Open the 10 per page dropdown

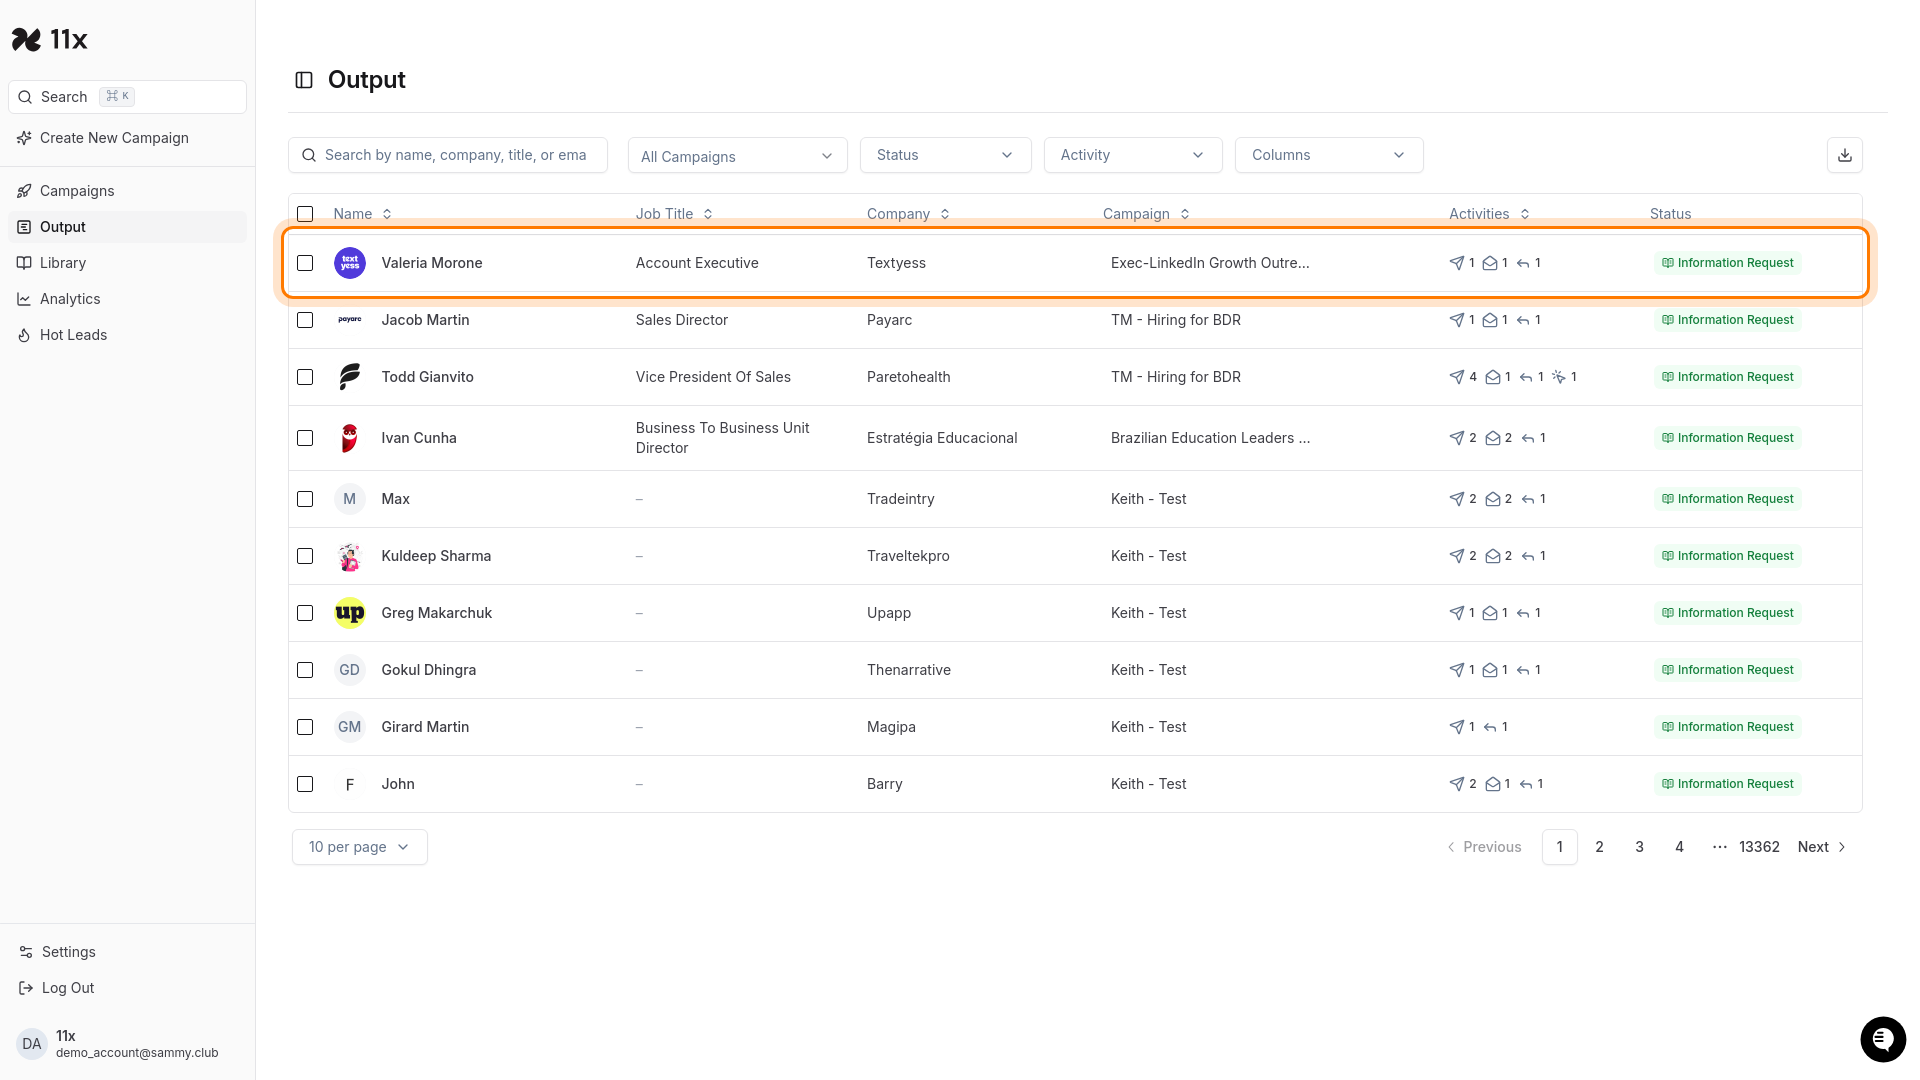(x=360, y=847)
